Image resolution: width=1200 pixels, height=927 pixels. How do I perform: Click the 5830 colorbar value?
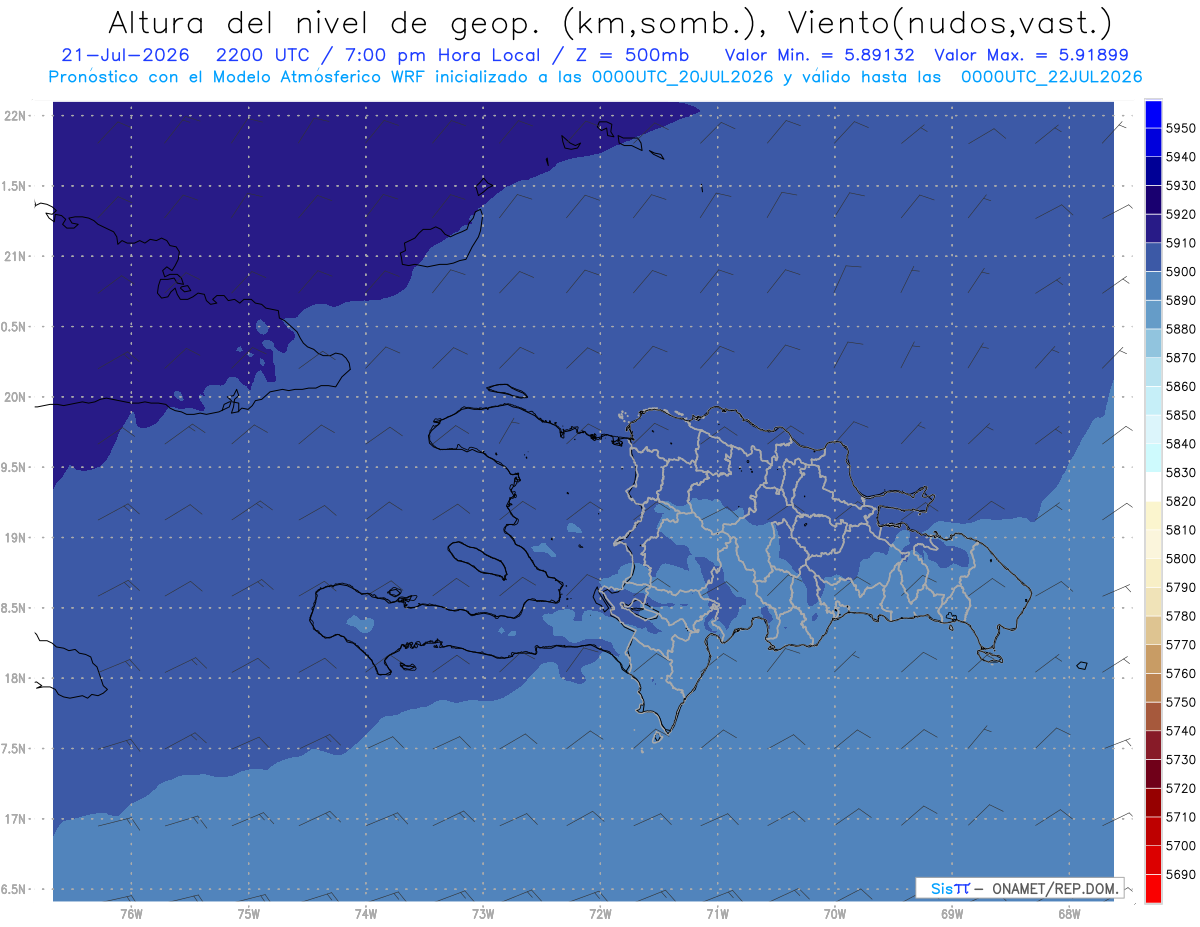pos(1181,473)
